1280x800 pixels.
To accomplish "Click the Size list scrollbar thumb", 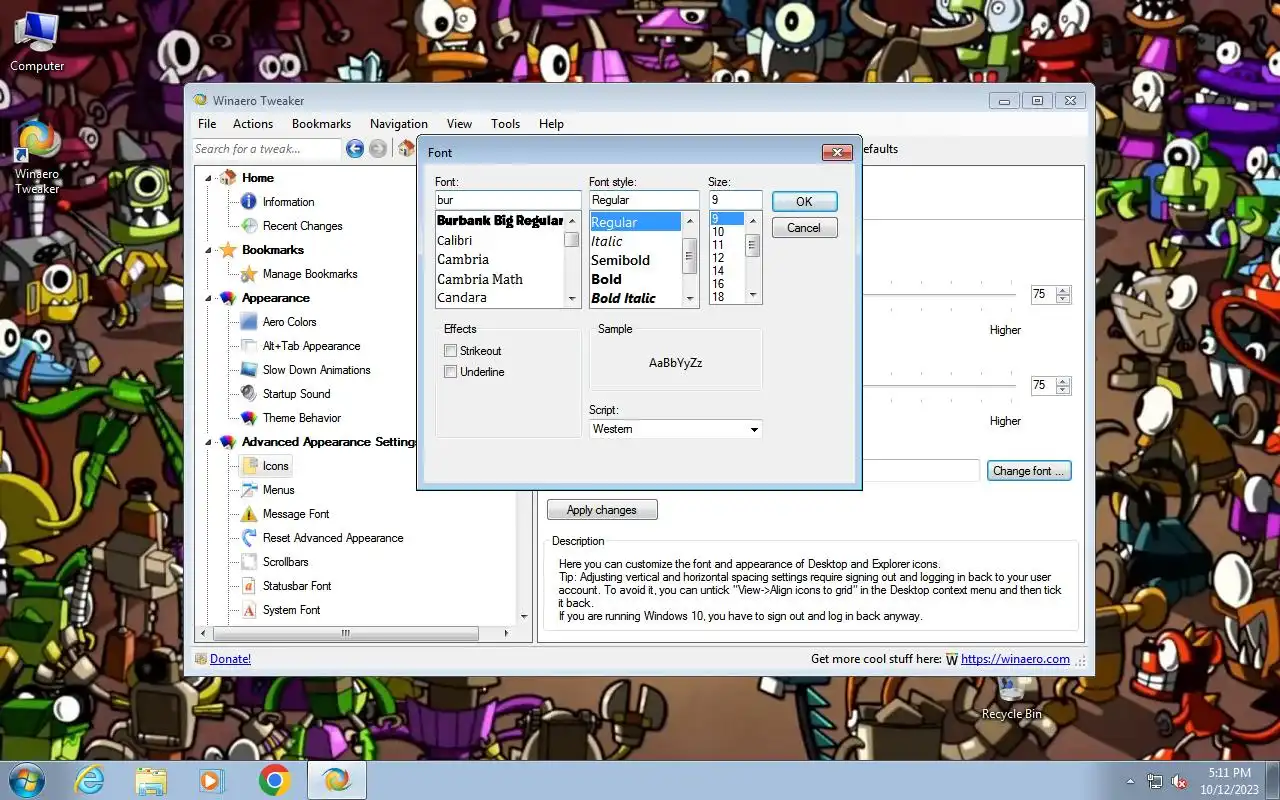I will click(753, 245).
